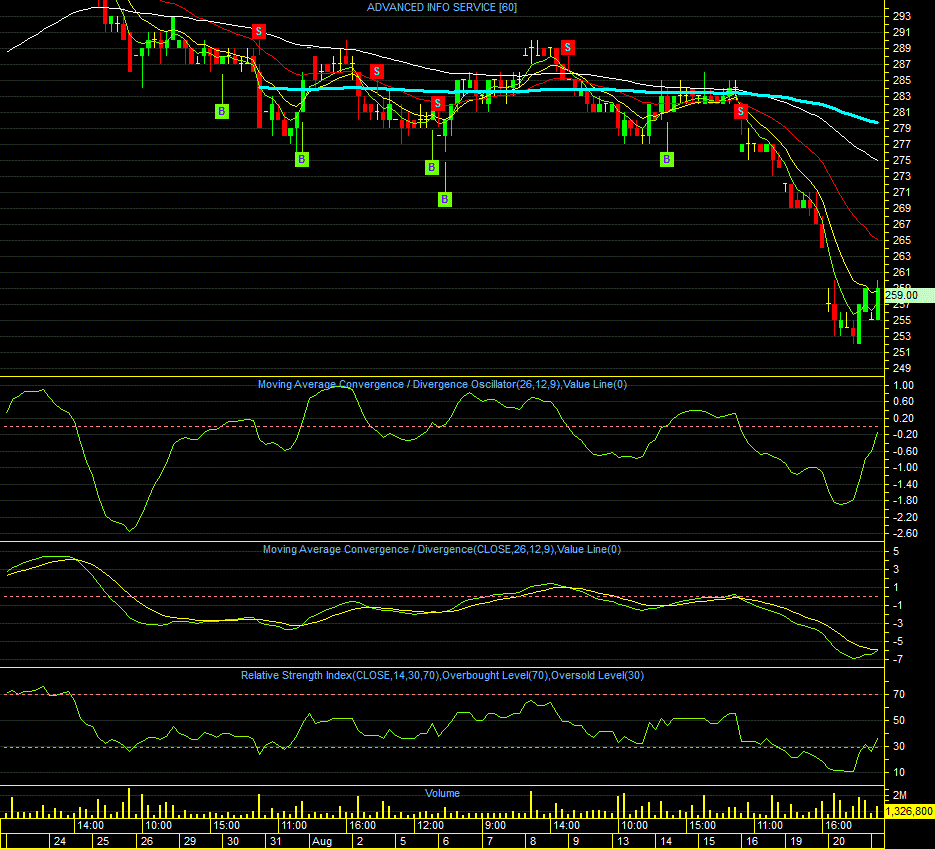
Task: Click the Aug month label on date axis
Action: [x=322, y=841]
